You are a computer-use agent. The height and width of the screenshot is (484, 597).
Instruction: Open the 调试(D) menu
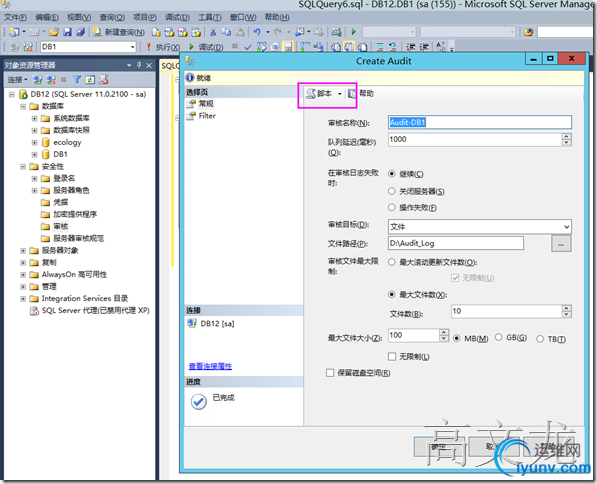177,17
